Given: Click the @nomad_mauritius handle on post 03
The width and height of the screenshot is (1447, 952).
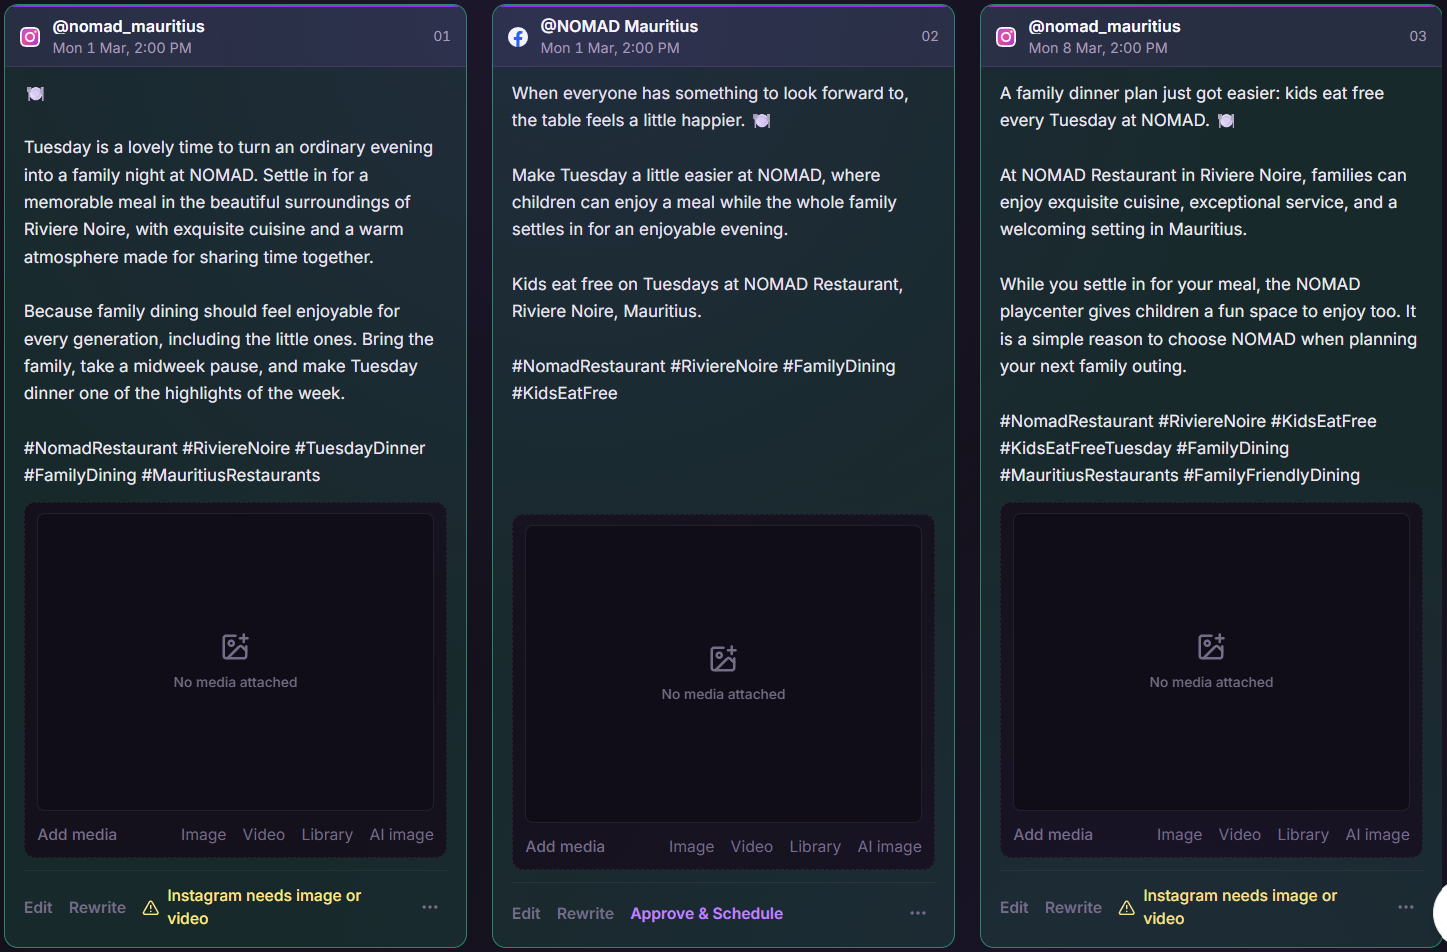Looking at the screenshot, I should pyautogui.click(x=1104, y=26).
